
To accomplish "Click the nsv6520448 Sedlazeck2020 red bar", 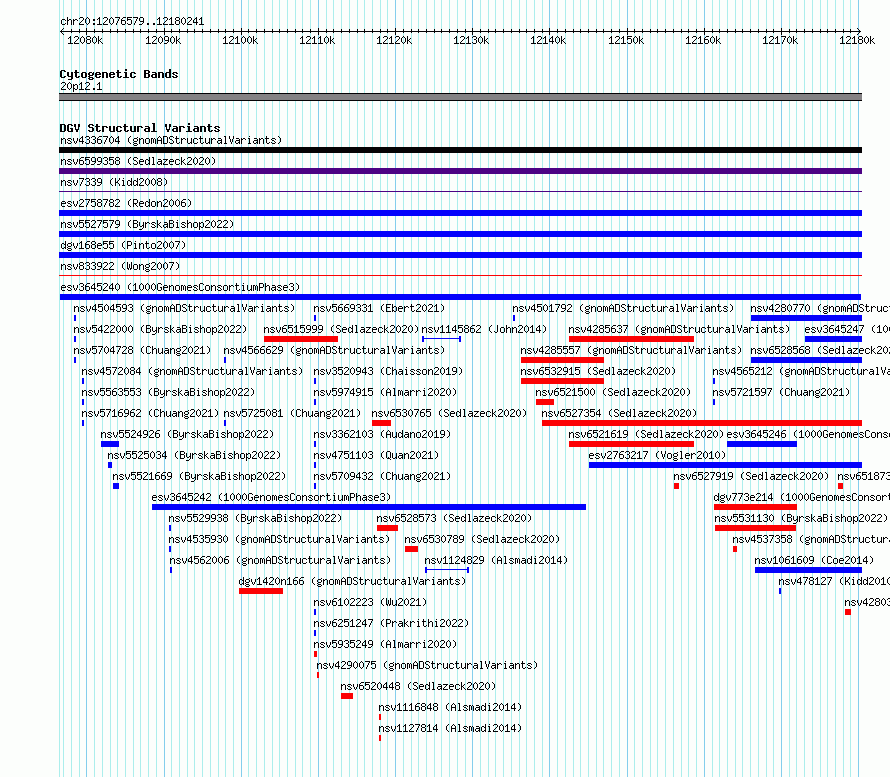I will click(x=347, y=696).
